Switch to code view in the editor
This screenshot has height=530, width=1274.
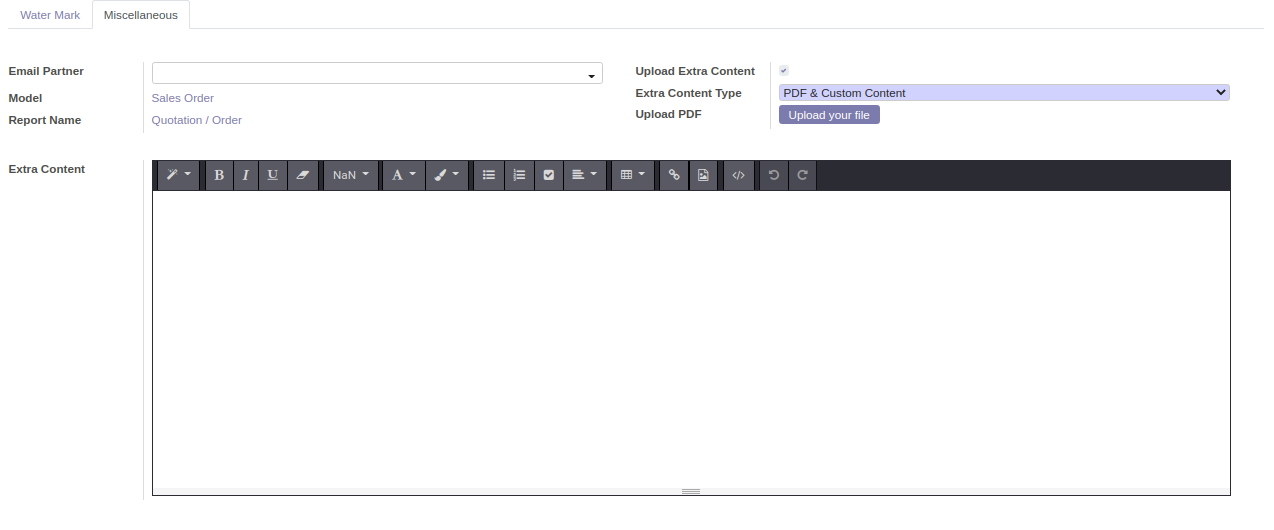click(739, 175)
